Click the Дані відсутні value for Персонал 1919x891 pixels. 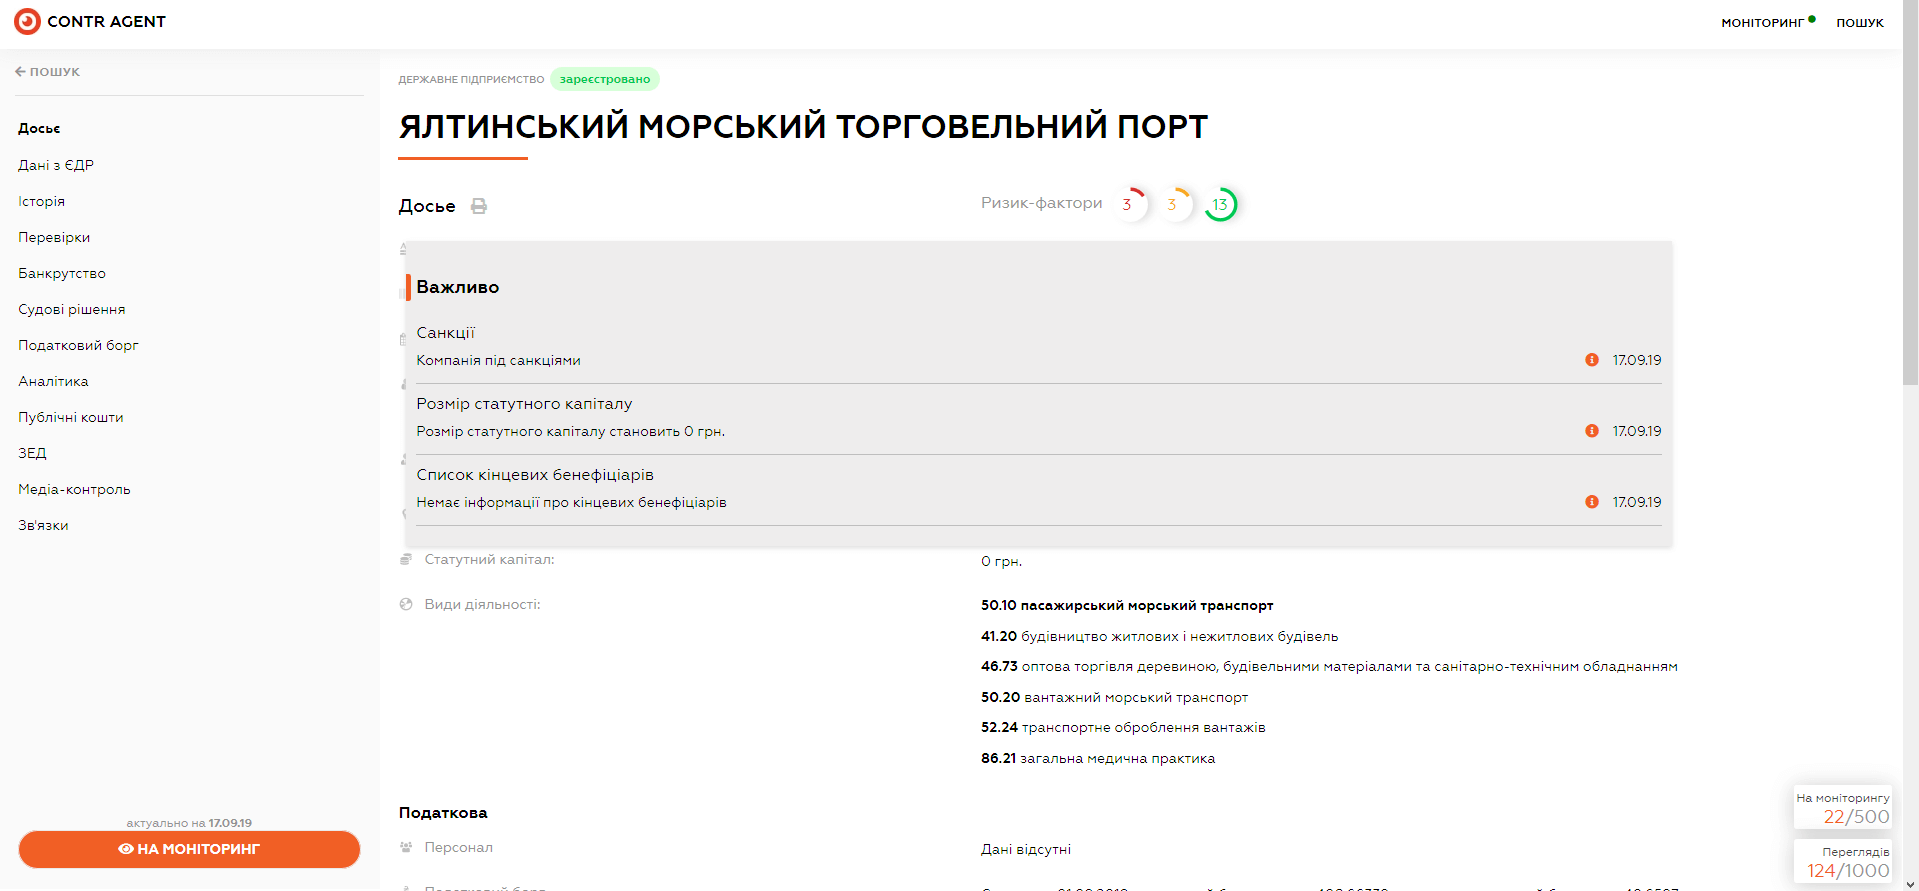pos(1026,849)
